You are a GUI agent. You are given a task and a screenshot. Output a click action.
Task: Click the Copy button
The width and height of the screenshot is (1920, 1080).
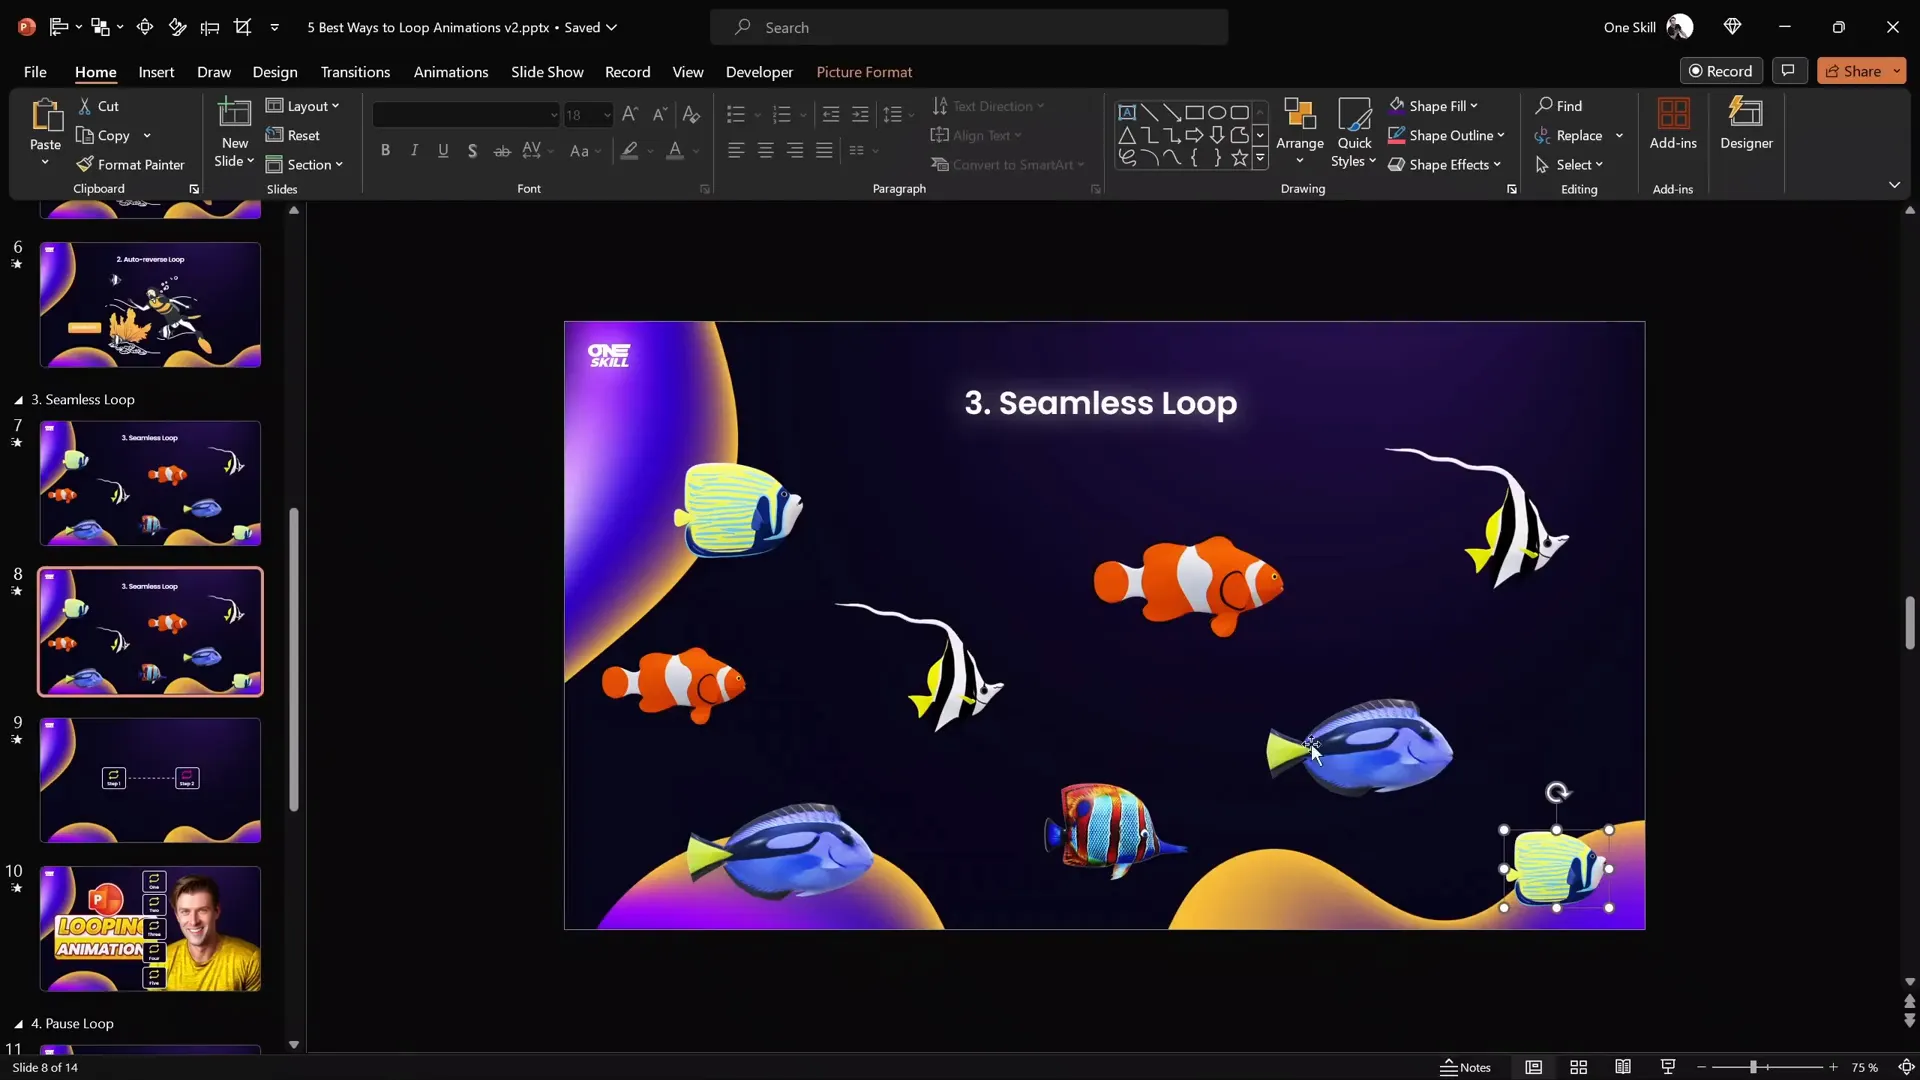[x=104, y=135]
